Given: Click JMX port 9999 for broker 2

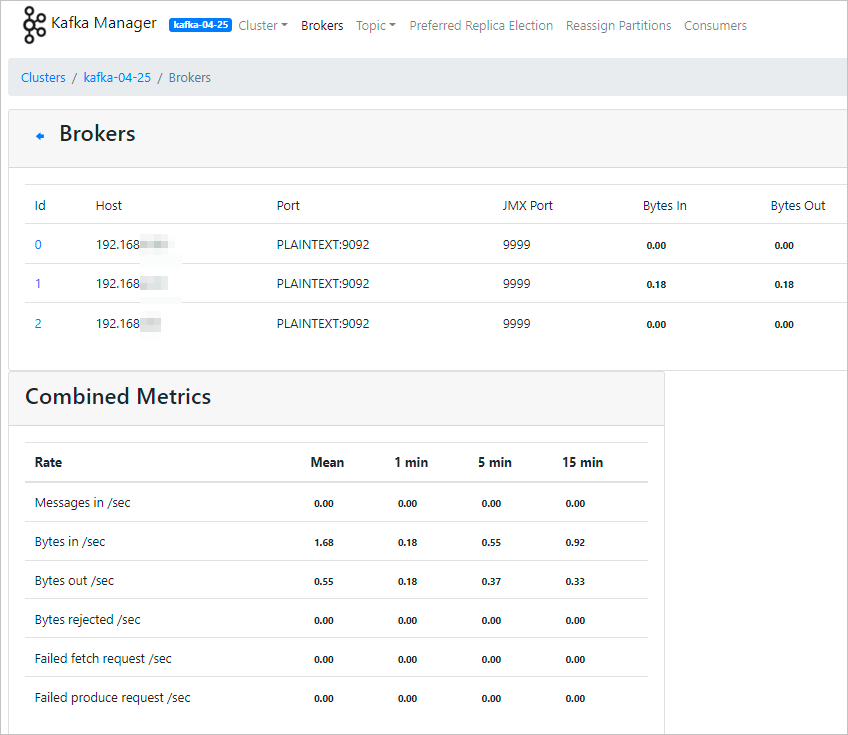Looking at the screenshot, I should tap(516, 323).
